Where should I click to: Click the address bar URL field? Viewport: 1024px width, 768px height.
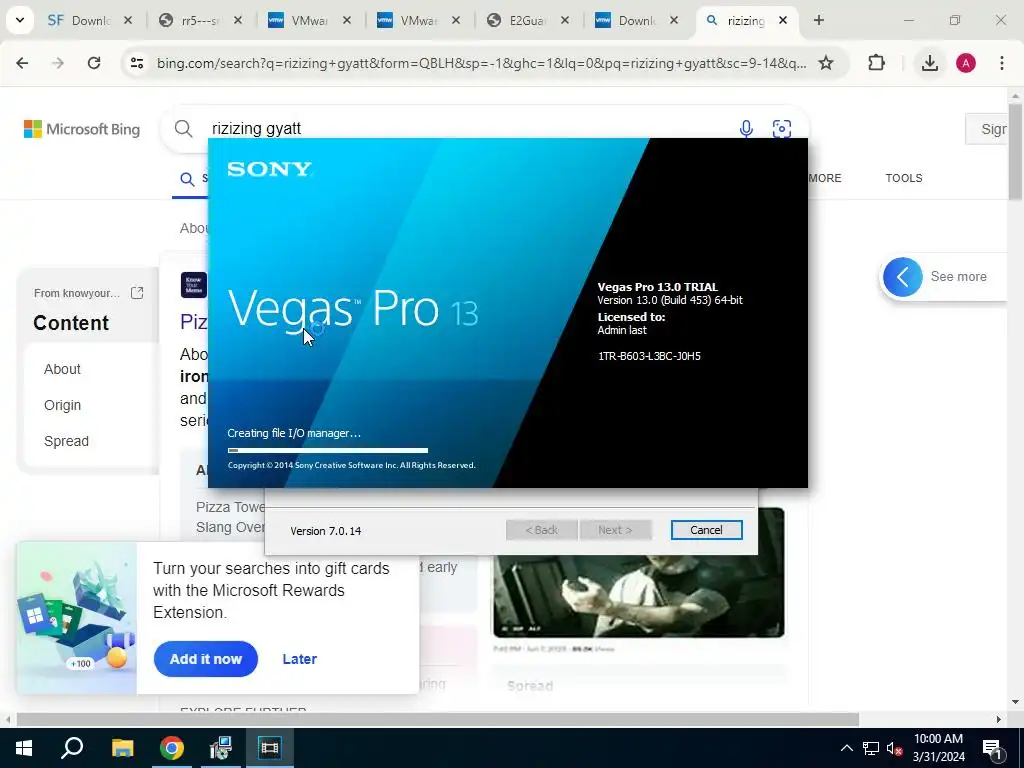click(x=481, y=63)
